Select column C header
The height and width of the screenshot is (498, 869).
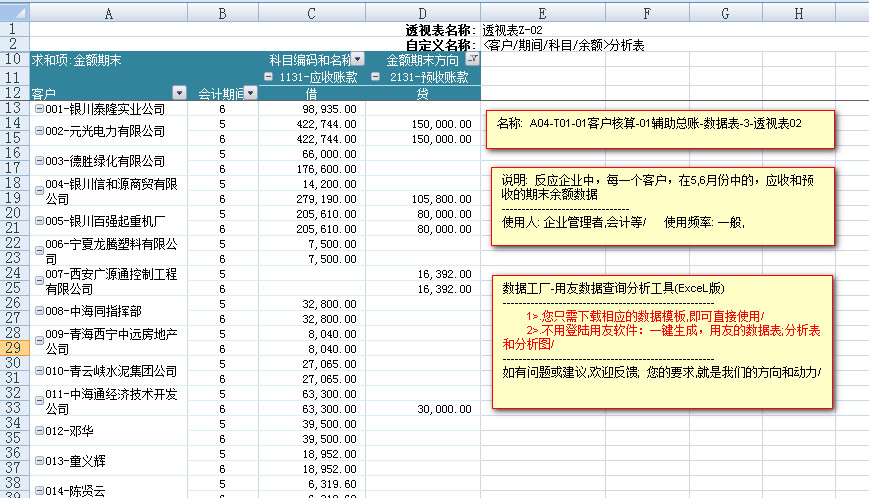coord(312,13)
